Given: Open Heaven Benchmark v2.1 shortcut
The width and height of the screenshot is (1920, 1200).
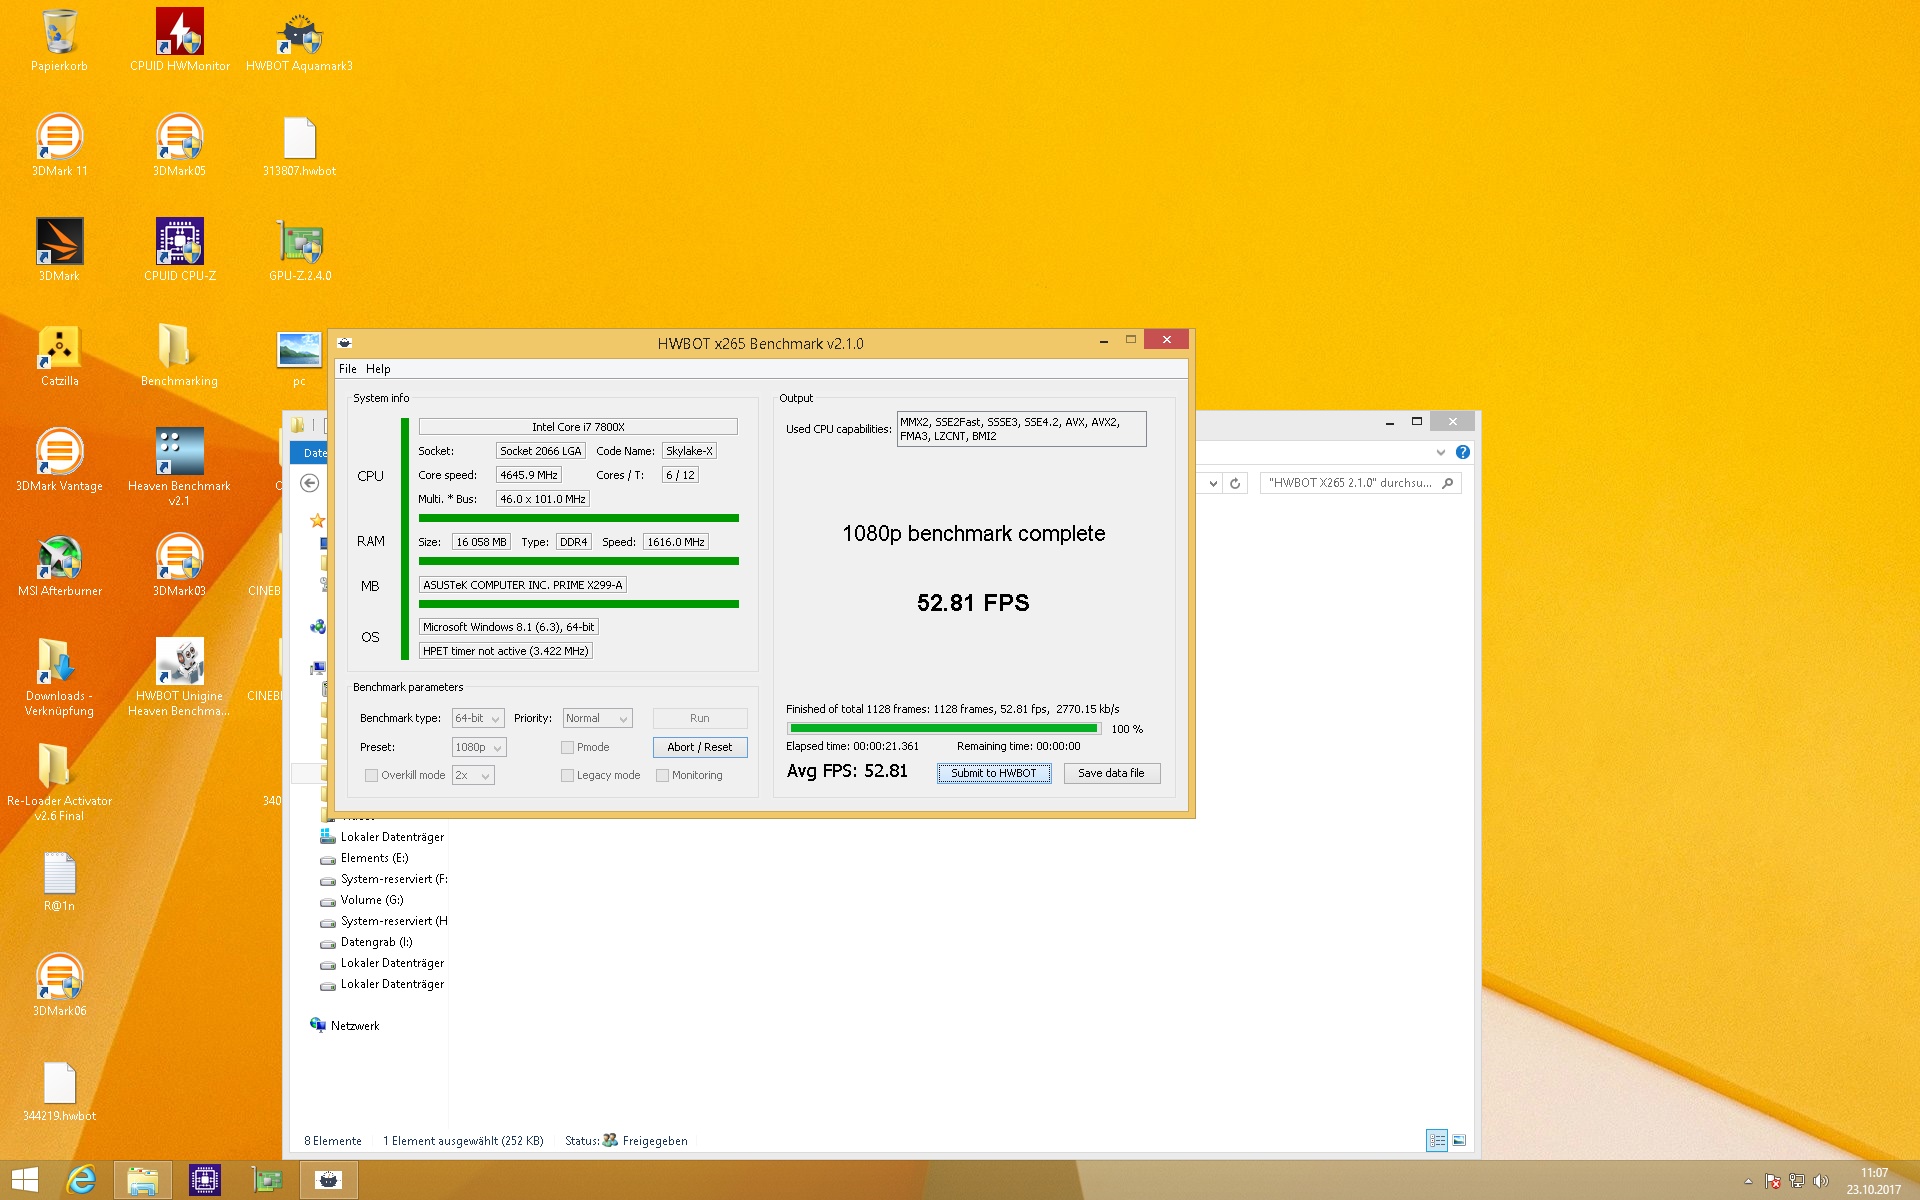Looking at the screenshot, I should pos(179,466).
